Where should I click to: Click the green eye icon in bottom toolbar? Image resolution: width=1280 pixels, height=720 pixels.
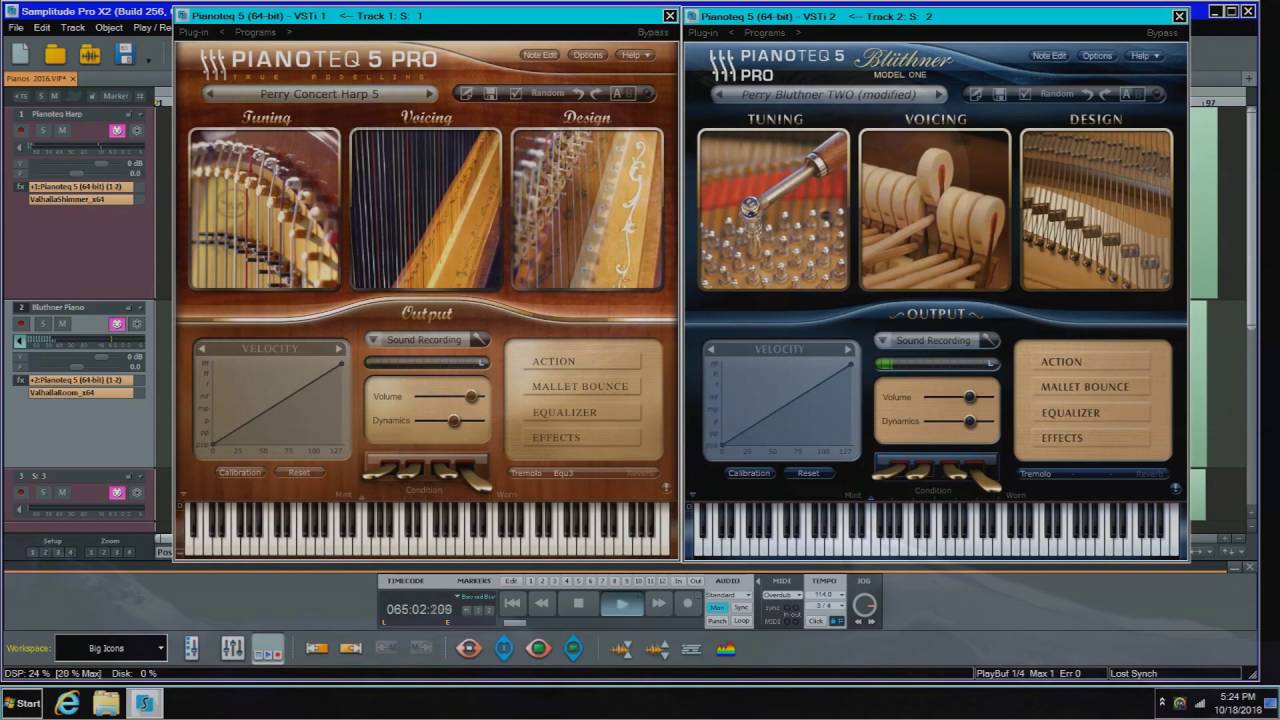point(538,649)
